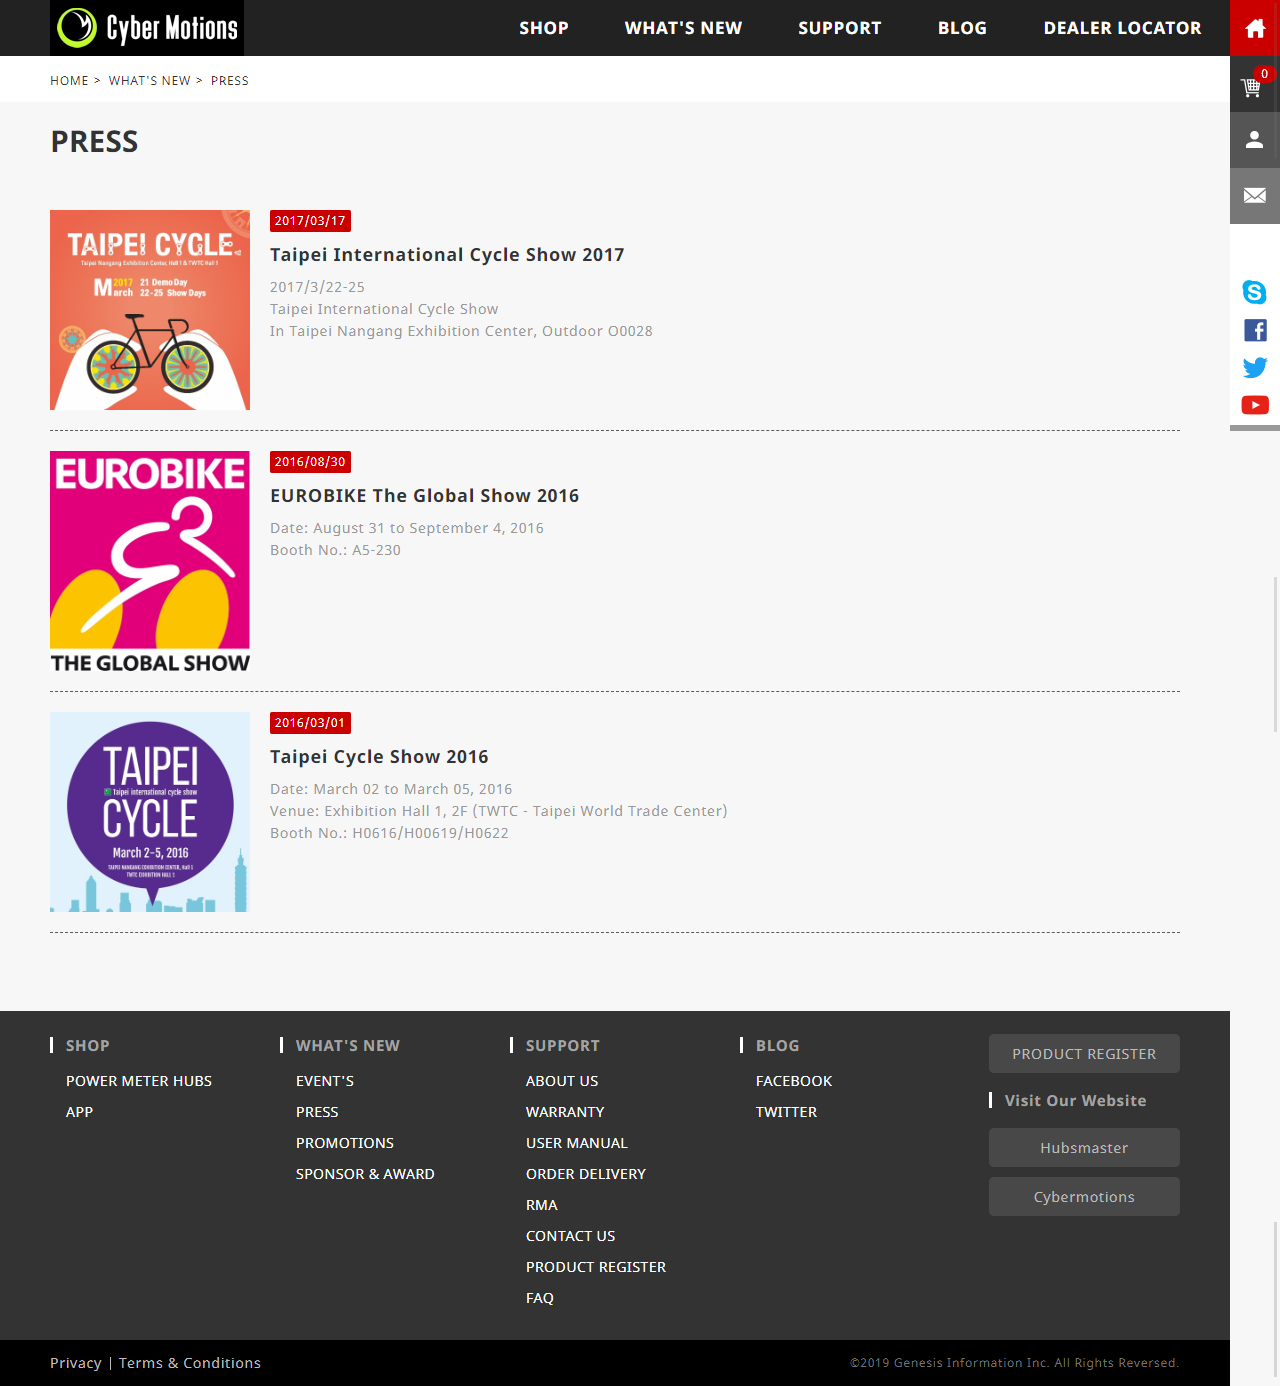Open the user account icon
The height and width of the screenshot is (1386, 1280).
(x=1255, y=140)
